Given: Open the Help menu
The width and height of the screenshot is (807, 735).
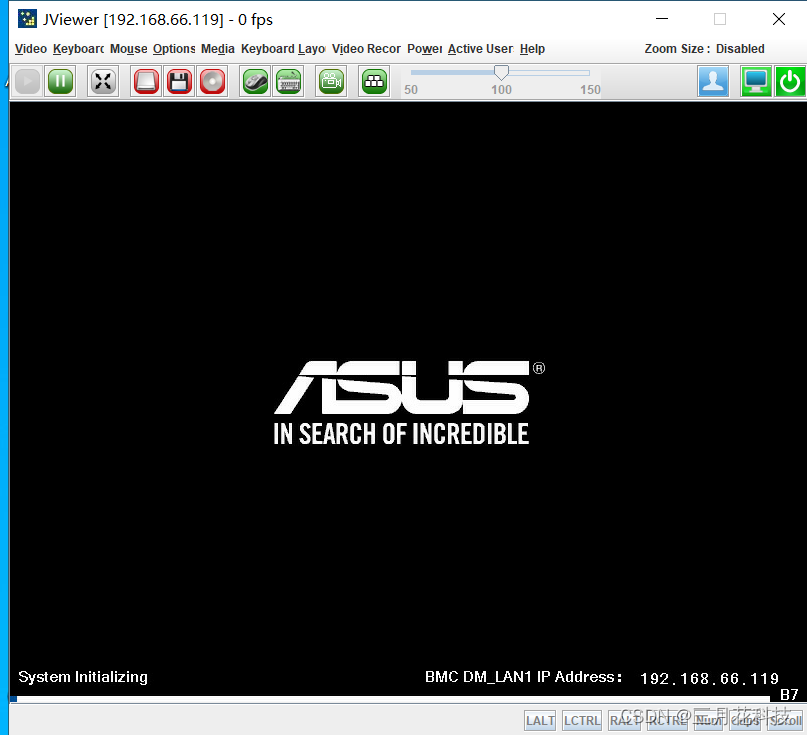Looking at the screenshot, I should (x=532, y=49).
